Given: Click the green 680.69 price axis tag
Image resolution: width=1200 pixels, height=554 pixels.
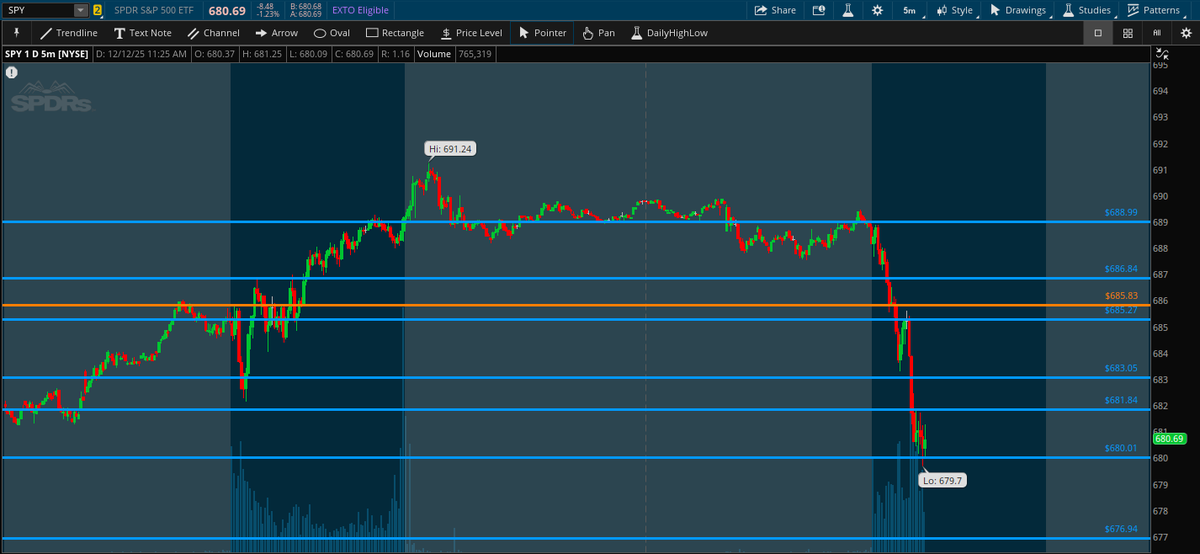Looking at the screenshot, I should 1169,438.
